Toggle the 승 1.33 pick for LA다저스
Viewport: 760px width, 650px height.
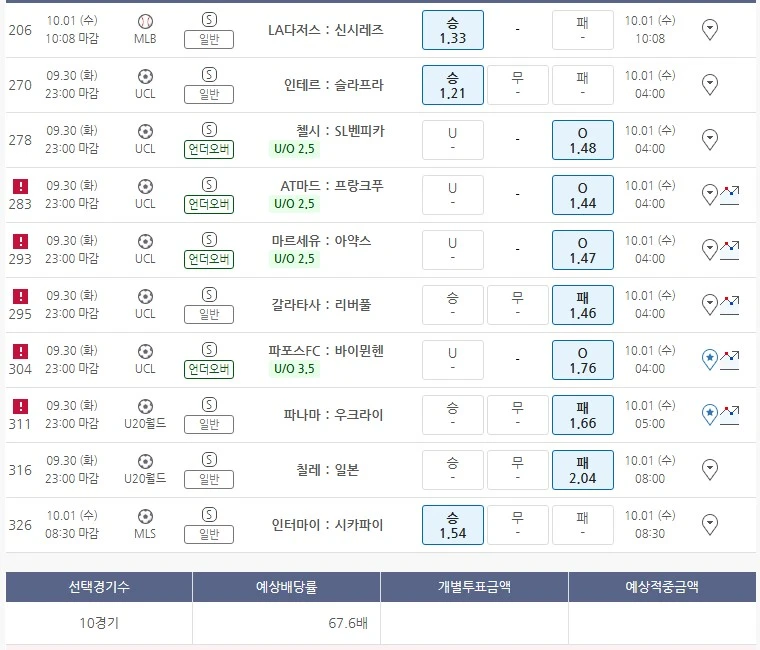point(453,30)
